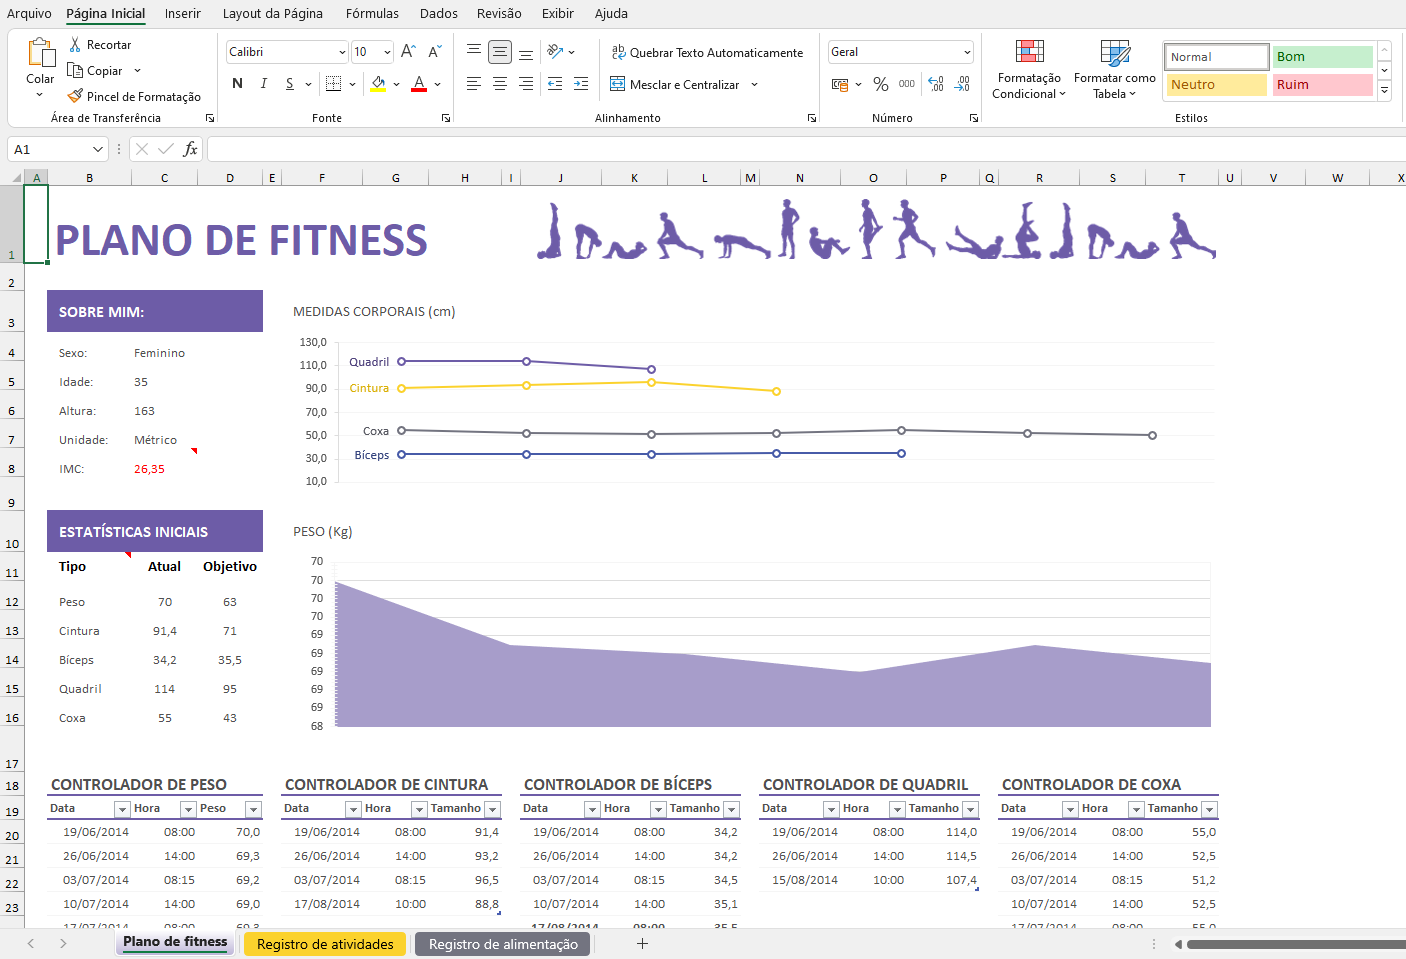
Task: Click the percent style icon
Action: [x=880, y=84]
